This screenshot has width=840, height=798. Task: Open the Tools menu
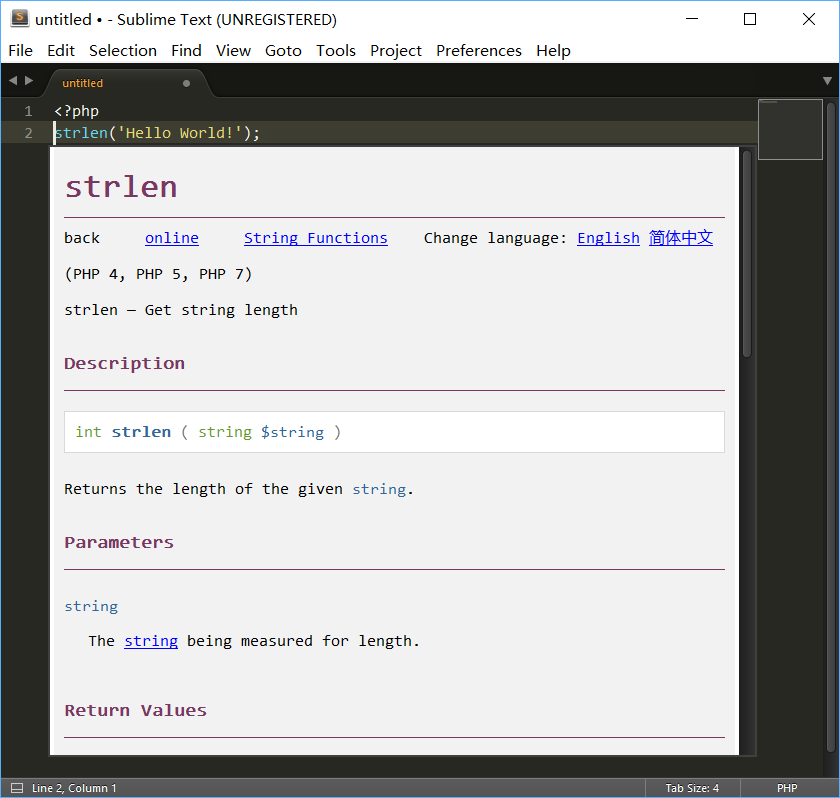pyautogui.click(x=335, y=51)
